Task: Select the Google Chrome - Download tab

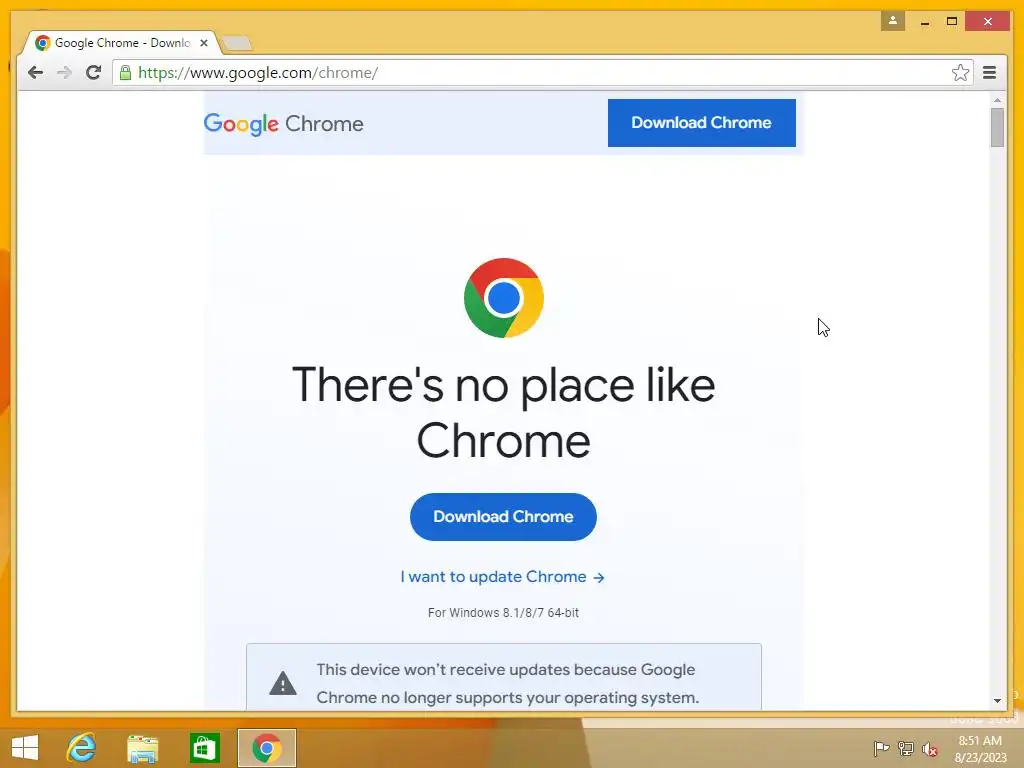Action: [121, 43]
